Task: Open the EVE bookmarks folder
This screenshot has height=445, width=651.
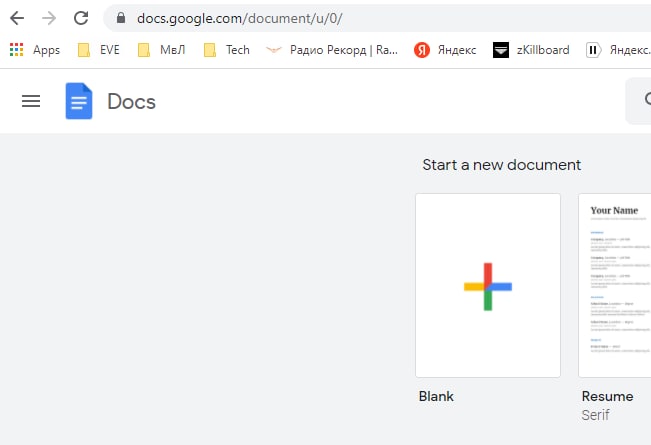Action: pyautogui.click(x=99, y=50)
